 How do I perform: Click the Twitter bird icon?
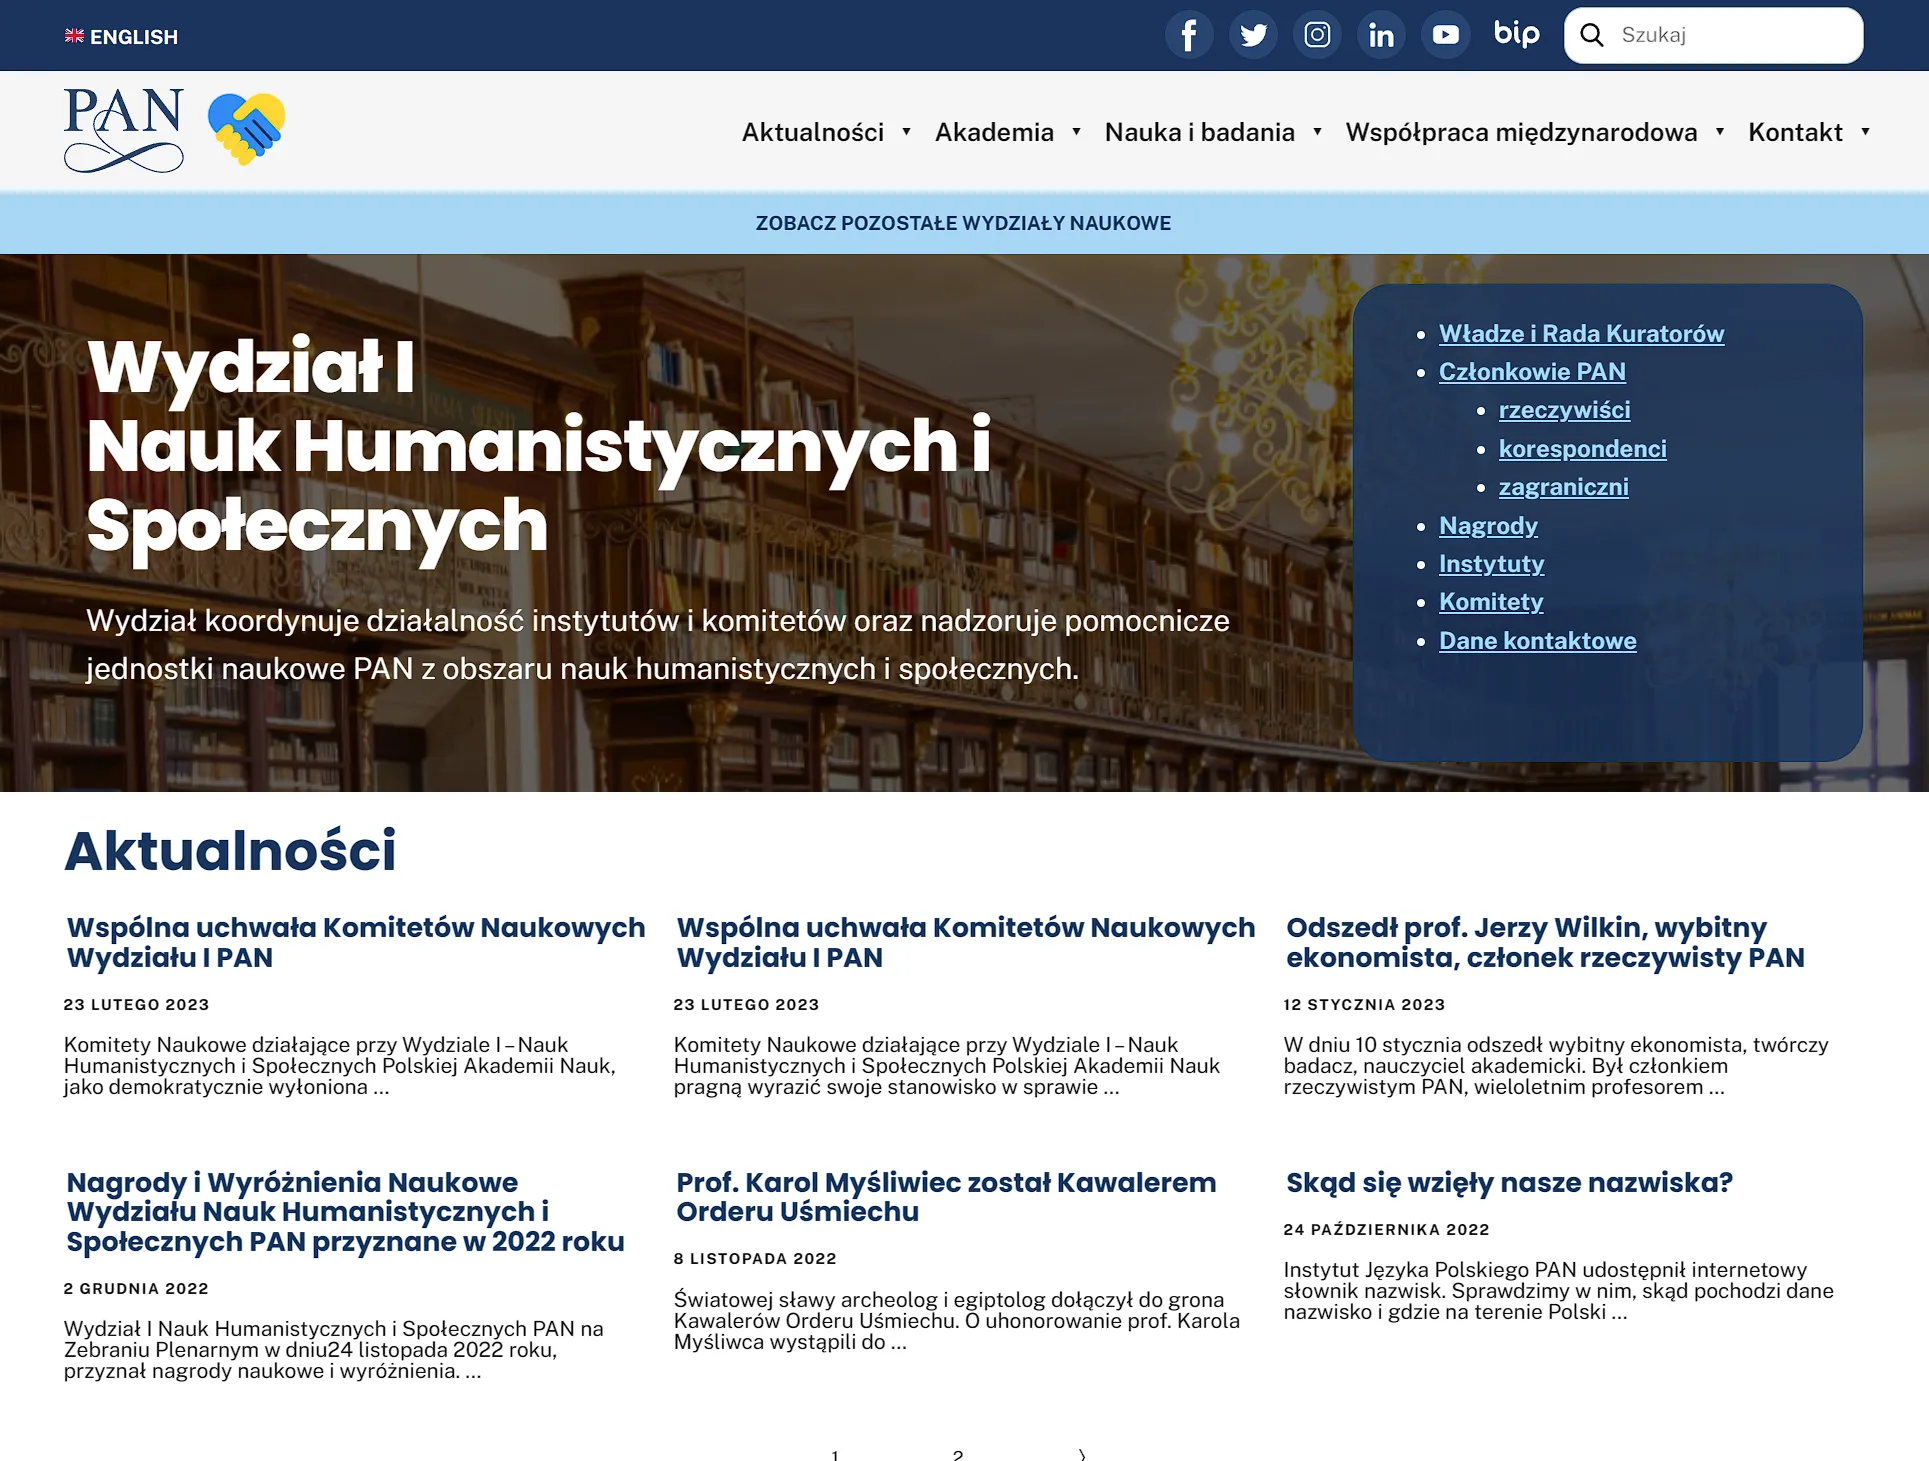pos(1253,35)
